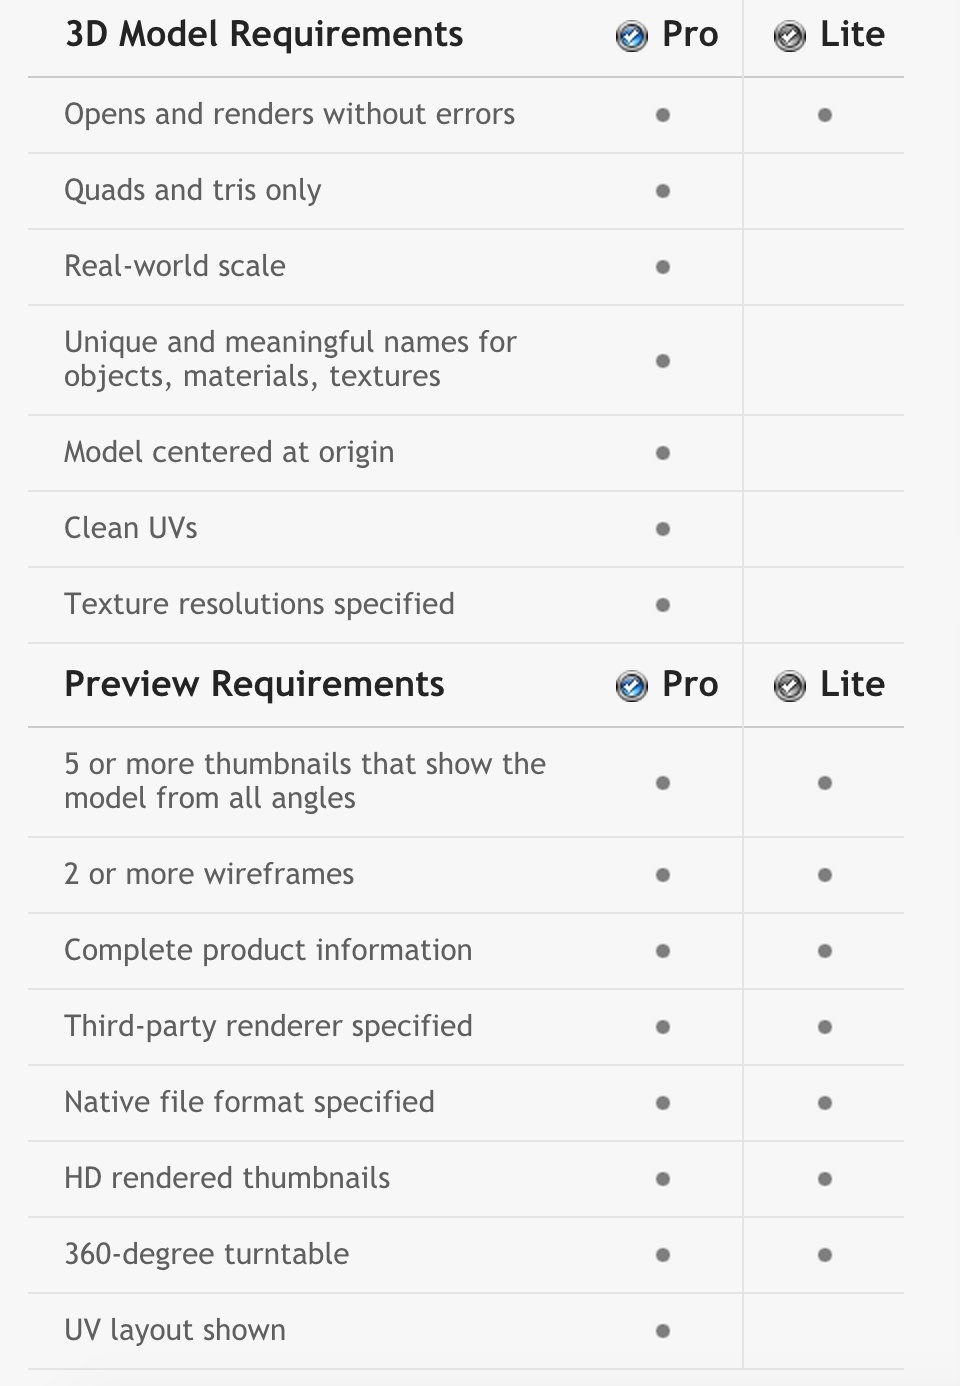Click the 3D Model Requirements heading
The image size is (960, 1386).
[264, 35]
